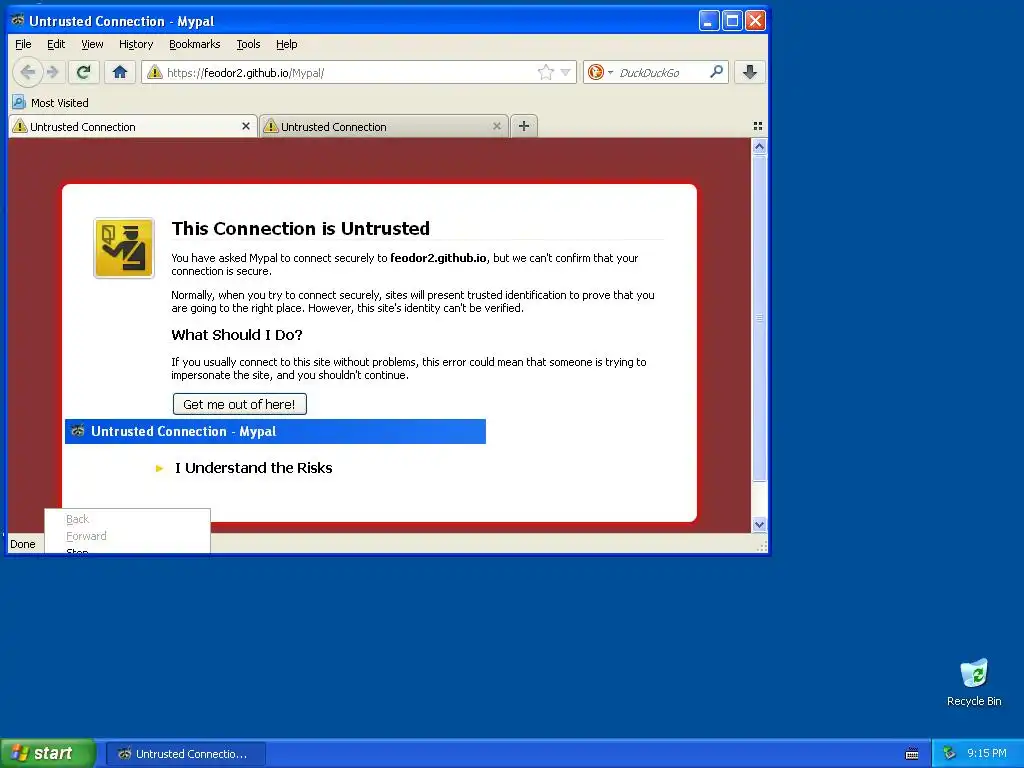1024x768 pixels.
Task: Go back with the Back arrow button
Action: tap(27, 72)
